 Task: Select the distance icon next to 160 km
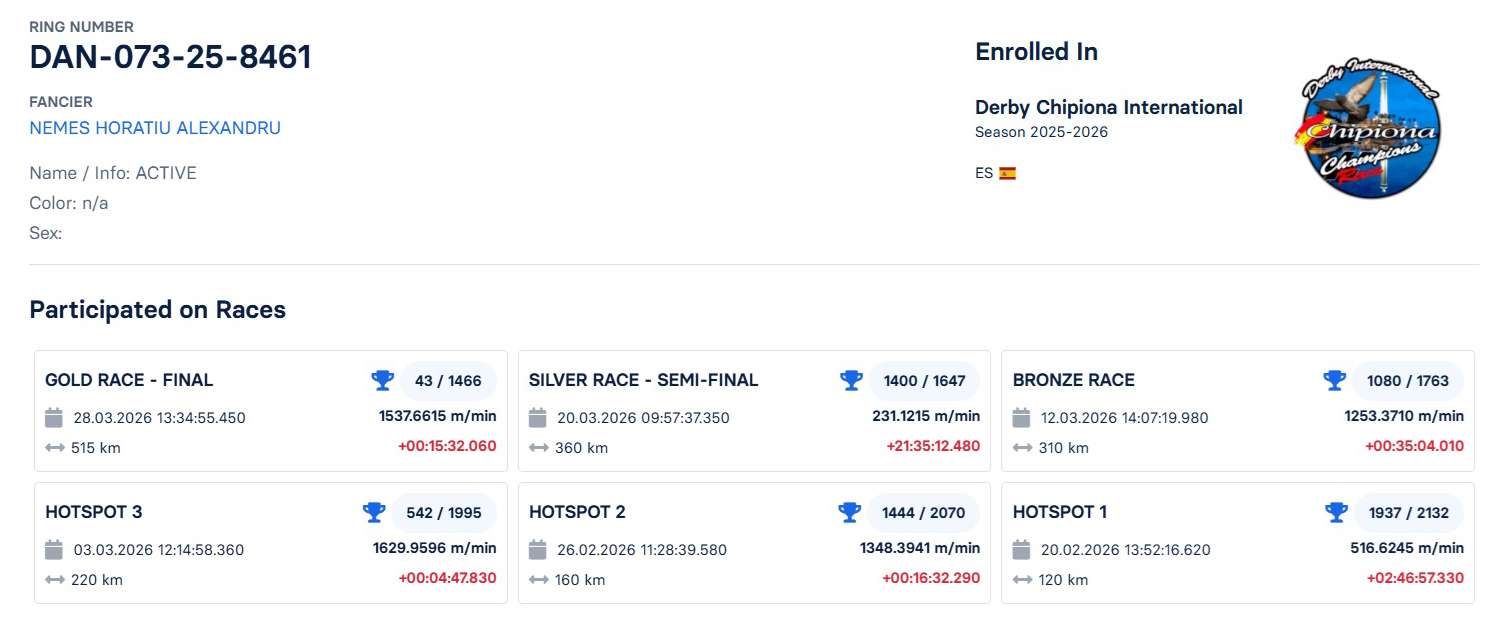[538, 579]
